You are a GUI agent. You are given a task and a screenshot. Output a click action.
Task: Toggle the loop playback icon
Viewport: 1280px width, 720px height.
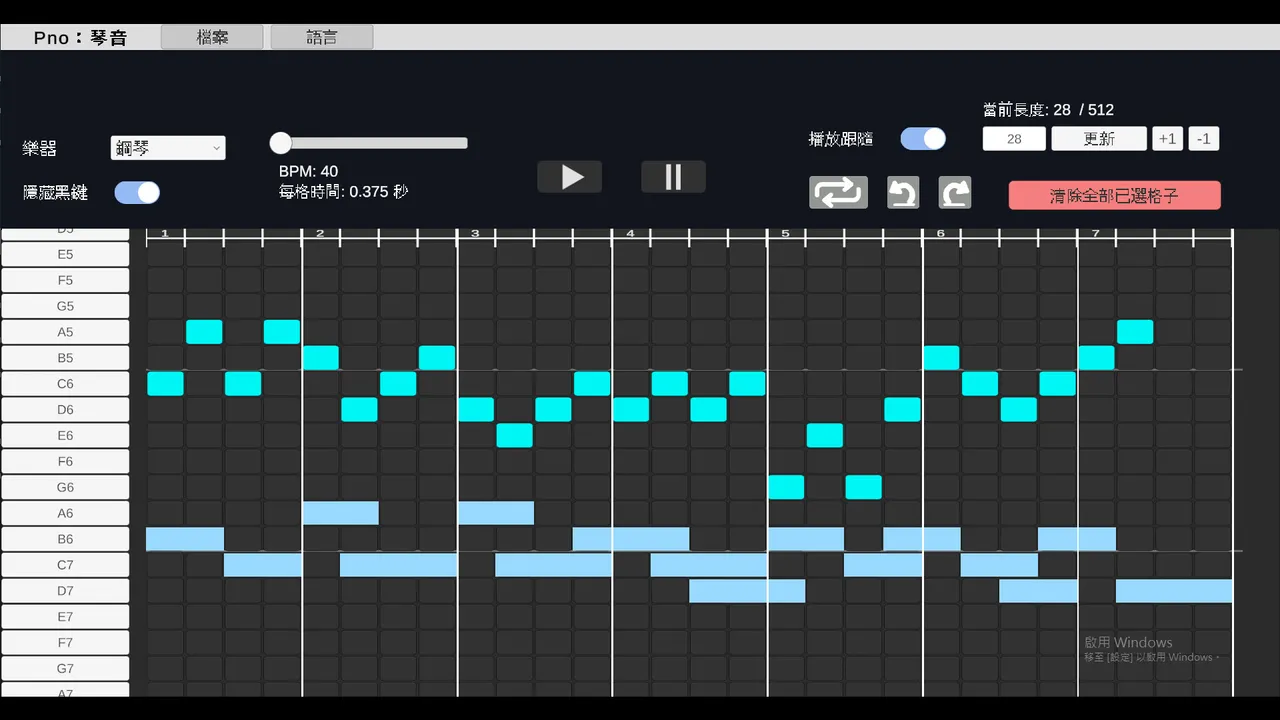tap(838, 192)
